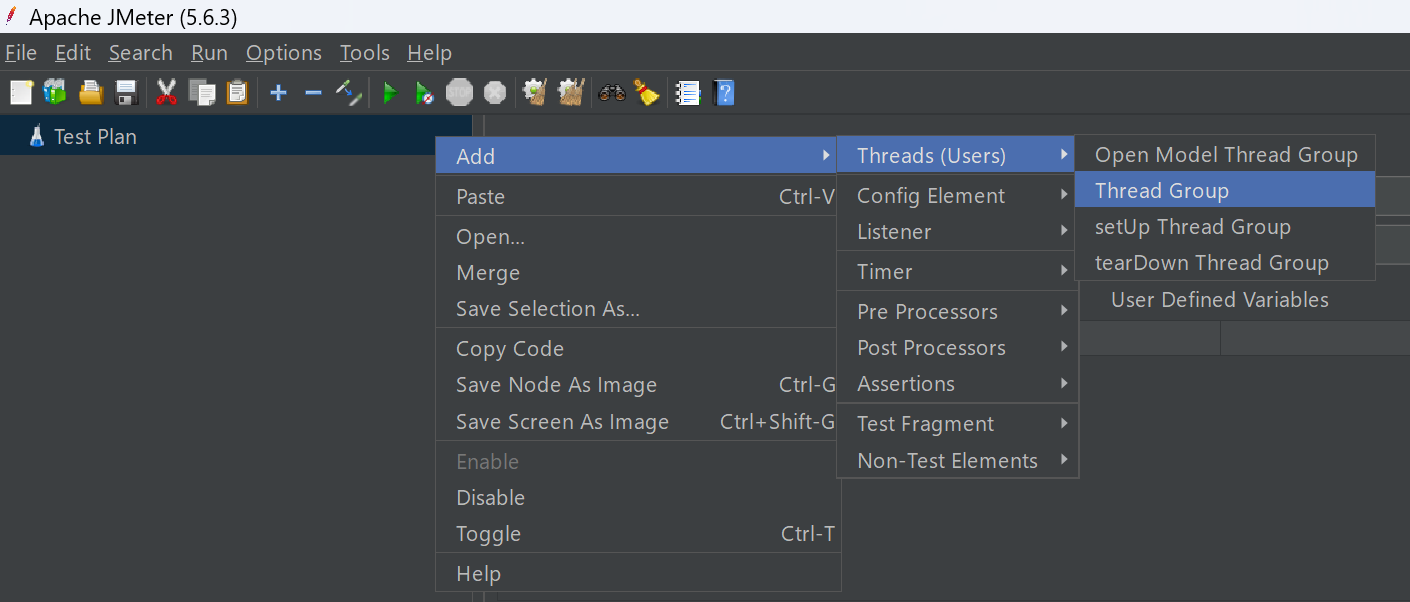This screenshot has height=602, width=1410.
Task: Open Function Helper list icon
Action: [x=688, y=93]
